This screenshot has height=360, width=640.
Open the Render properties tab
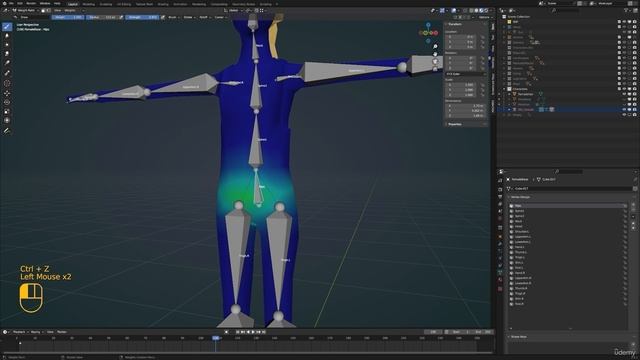(x=500, y=189)
